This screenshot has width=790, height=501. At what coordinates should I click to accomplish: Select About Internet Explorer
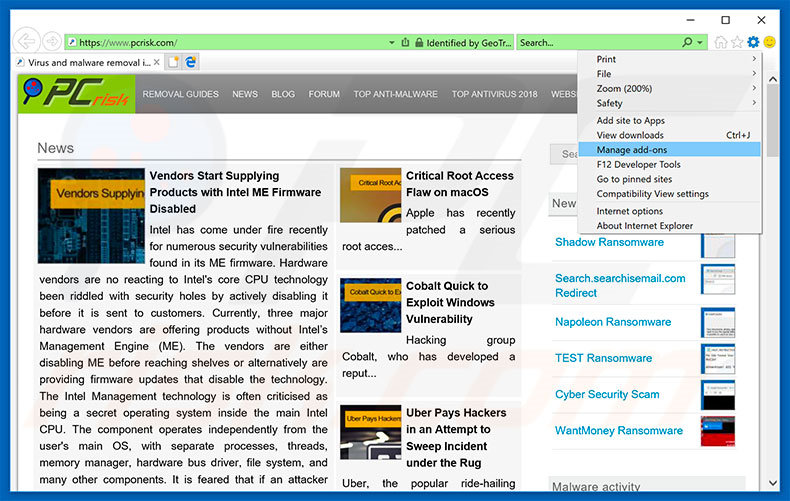670,226
